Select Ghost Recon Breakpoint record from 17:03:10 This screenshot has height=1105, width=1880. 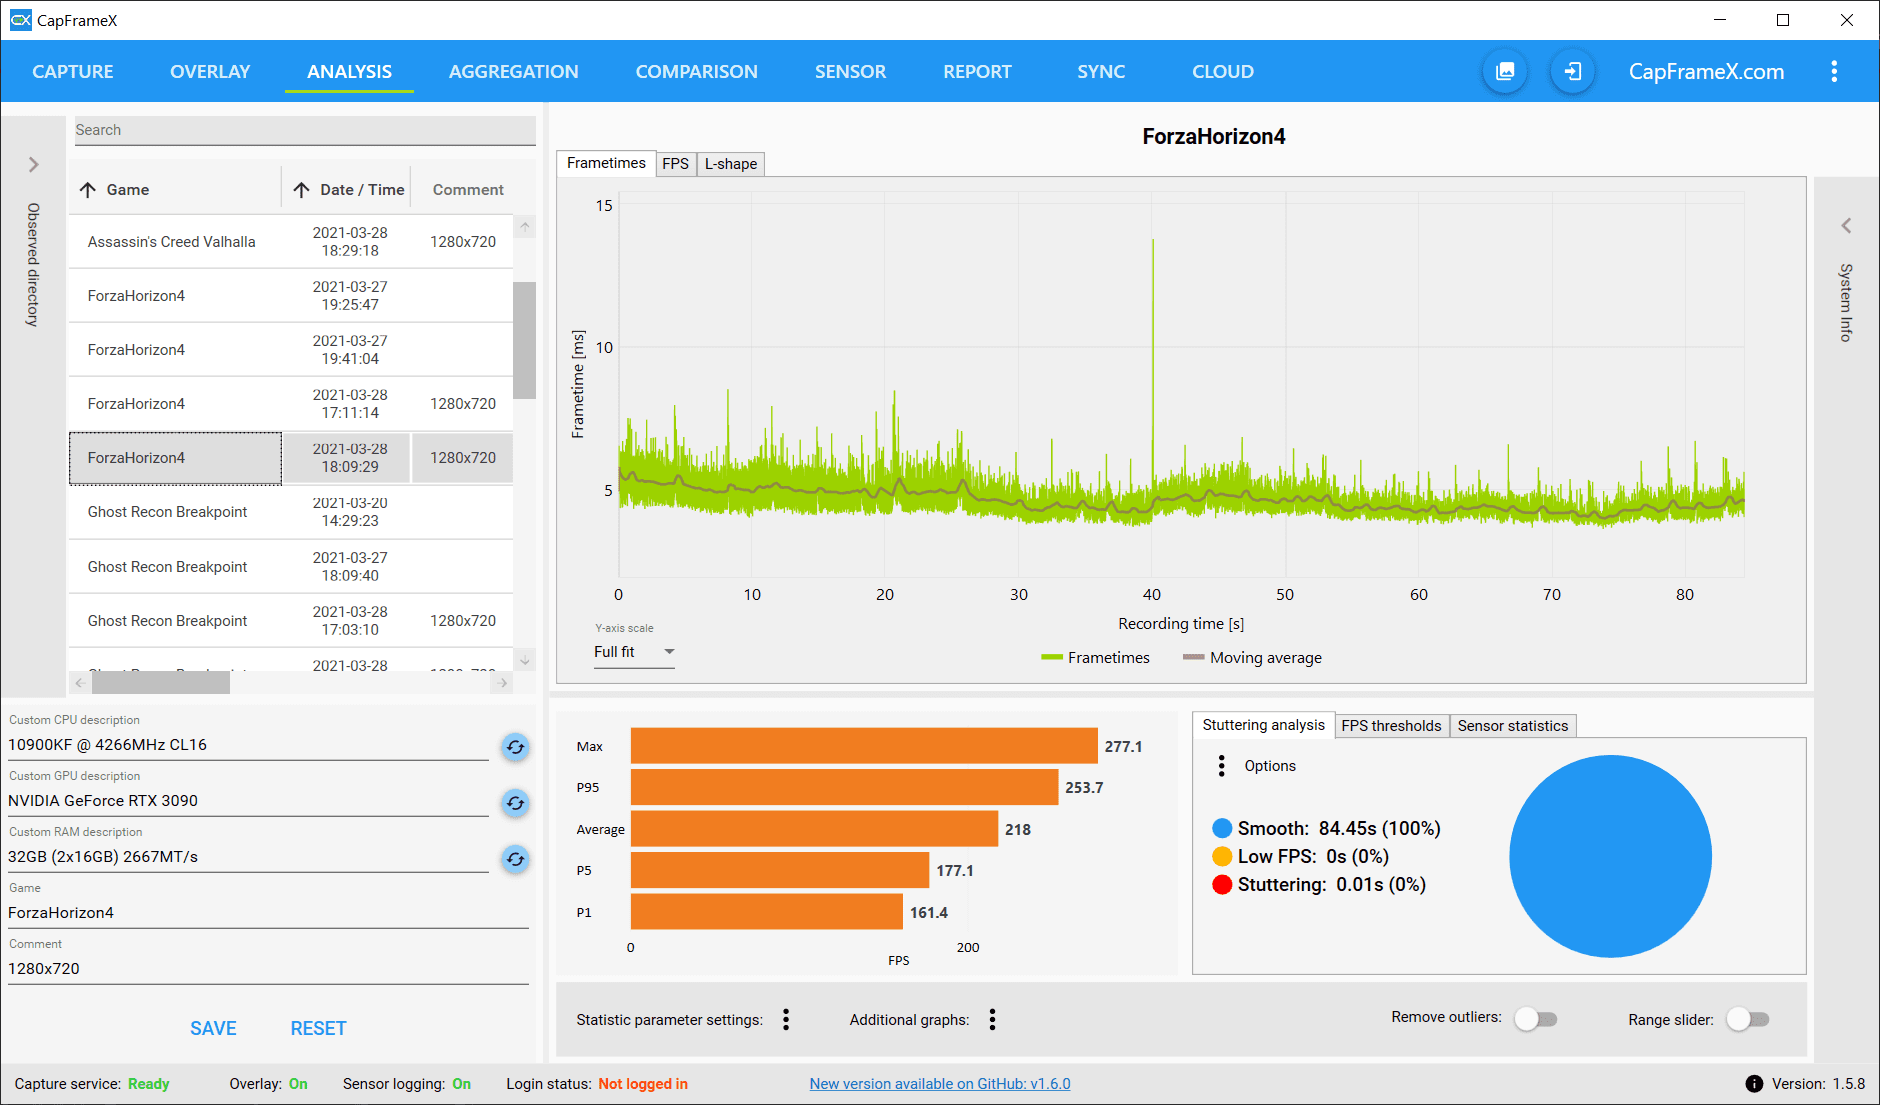(291, 621)
